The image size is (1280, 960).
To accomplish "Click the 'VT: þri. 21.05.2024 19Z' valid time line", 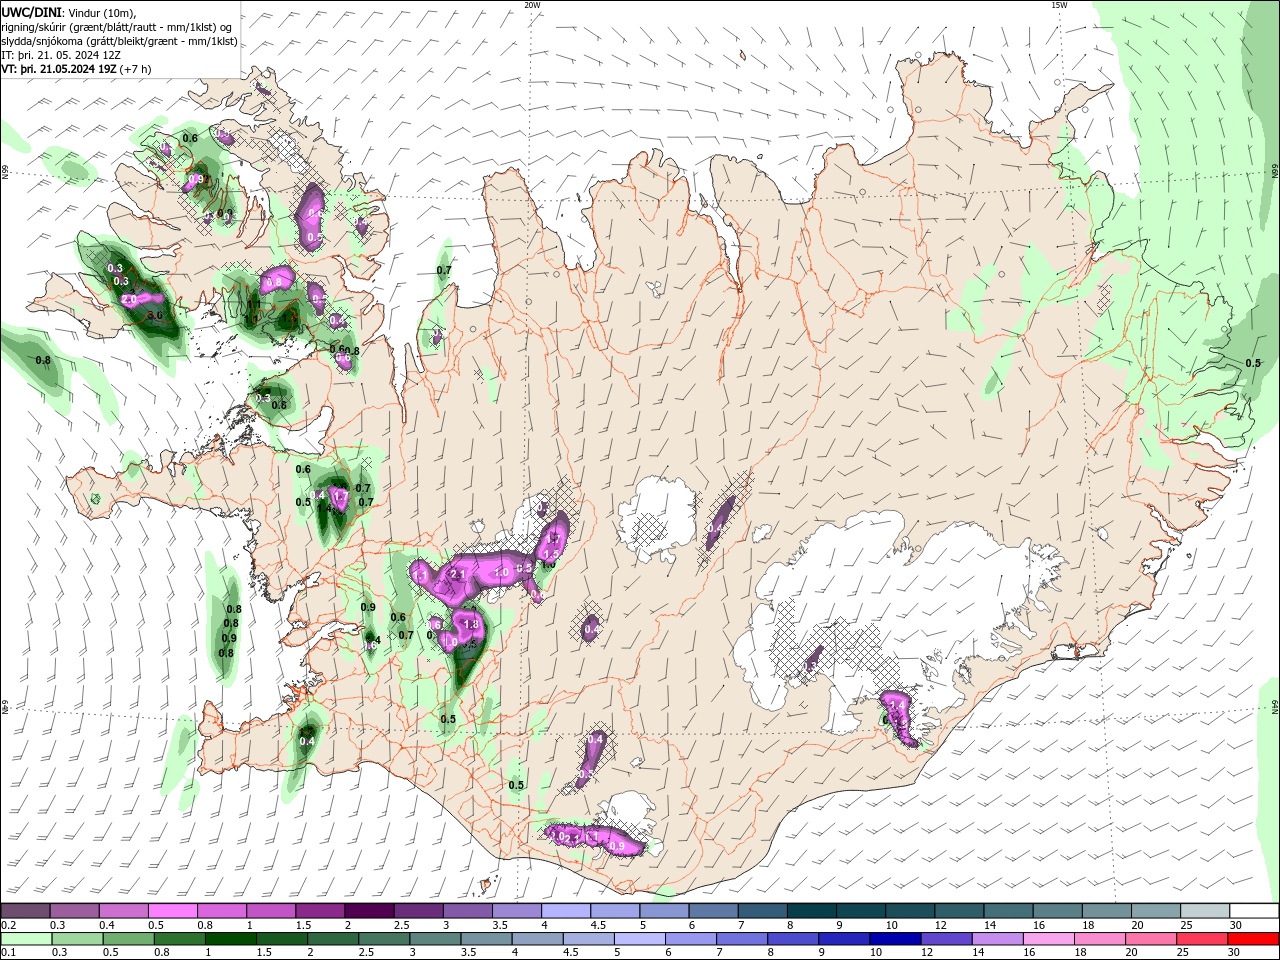I will click(x=77, y=69).
